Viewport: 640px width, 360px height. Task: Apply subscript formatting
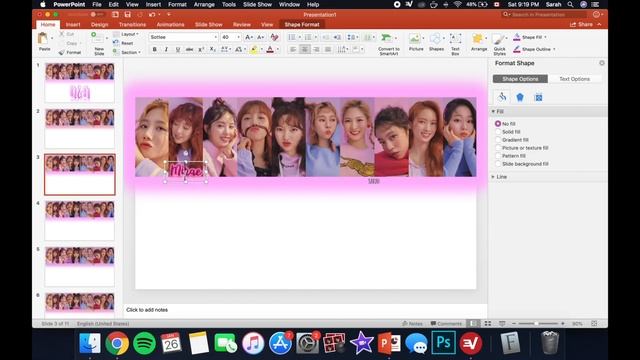[x=212, y=49]
